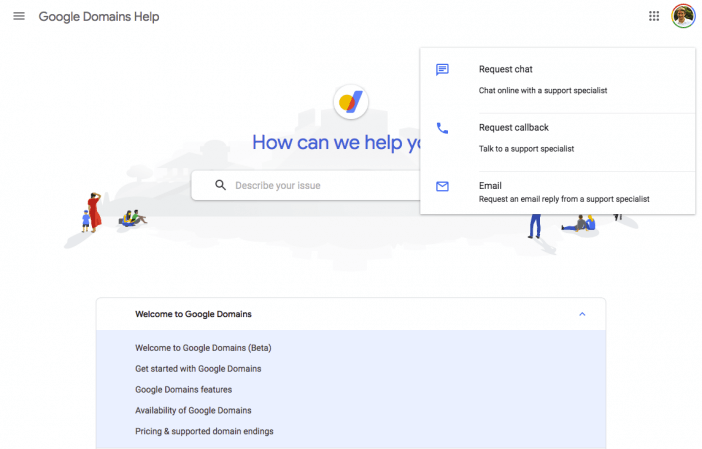Click the Welcome to Google Domains heading
Screen dimensions: 702x449
tap(193, 314)
